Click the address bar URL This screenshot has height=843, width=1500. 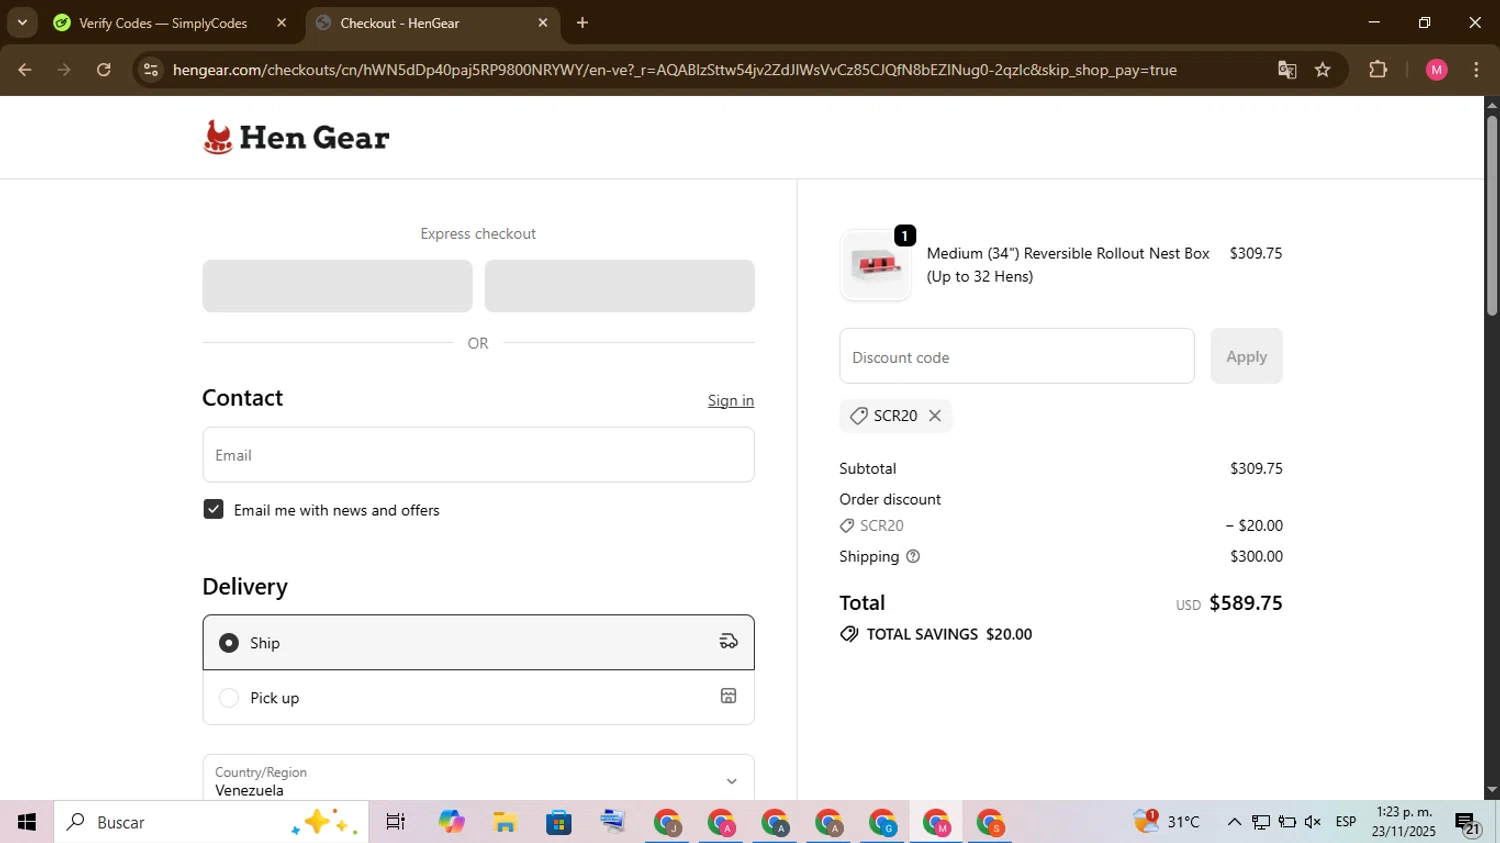point(674,70)
